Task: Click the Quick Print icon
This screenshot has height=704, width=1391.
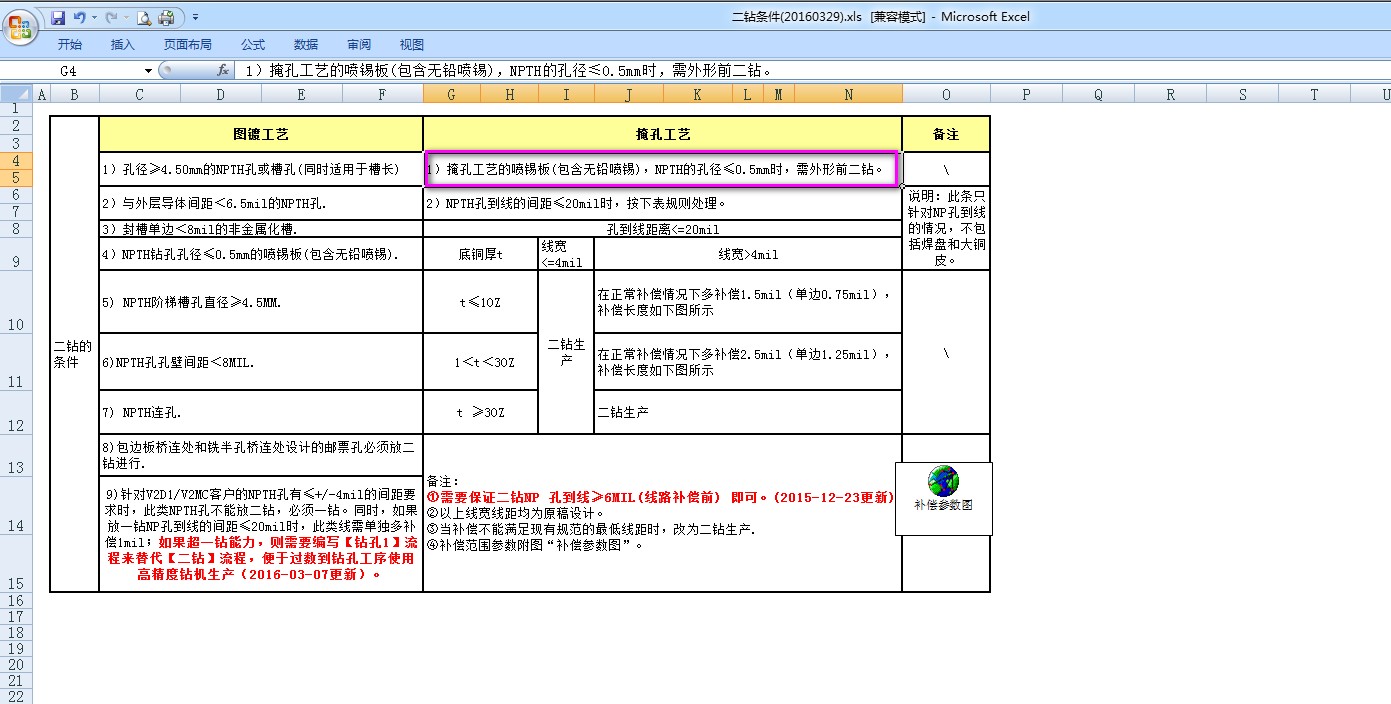Action: (166, 17)
